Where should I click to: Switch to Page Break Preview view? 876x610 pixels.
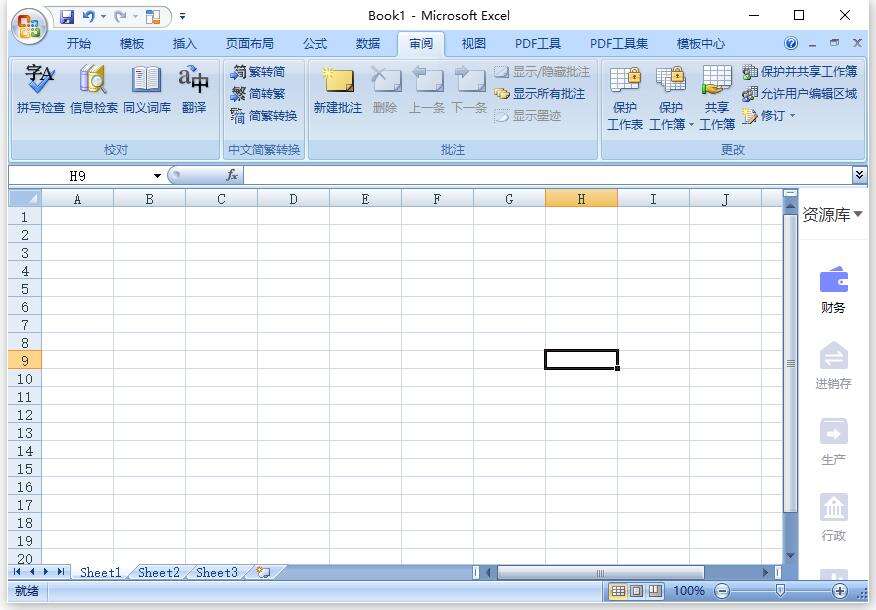(x=655, y=591)
